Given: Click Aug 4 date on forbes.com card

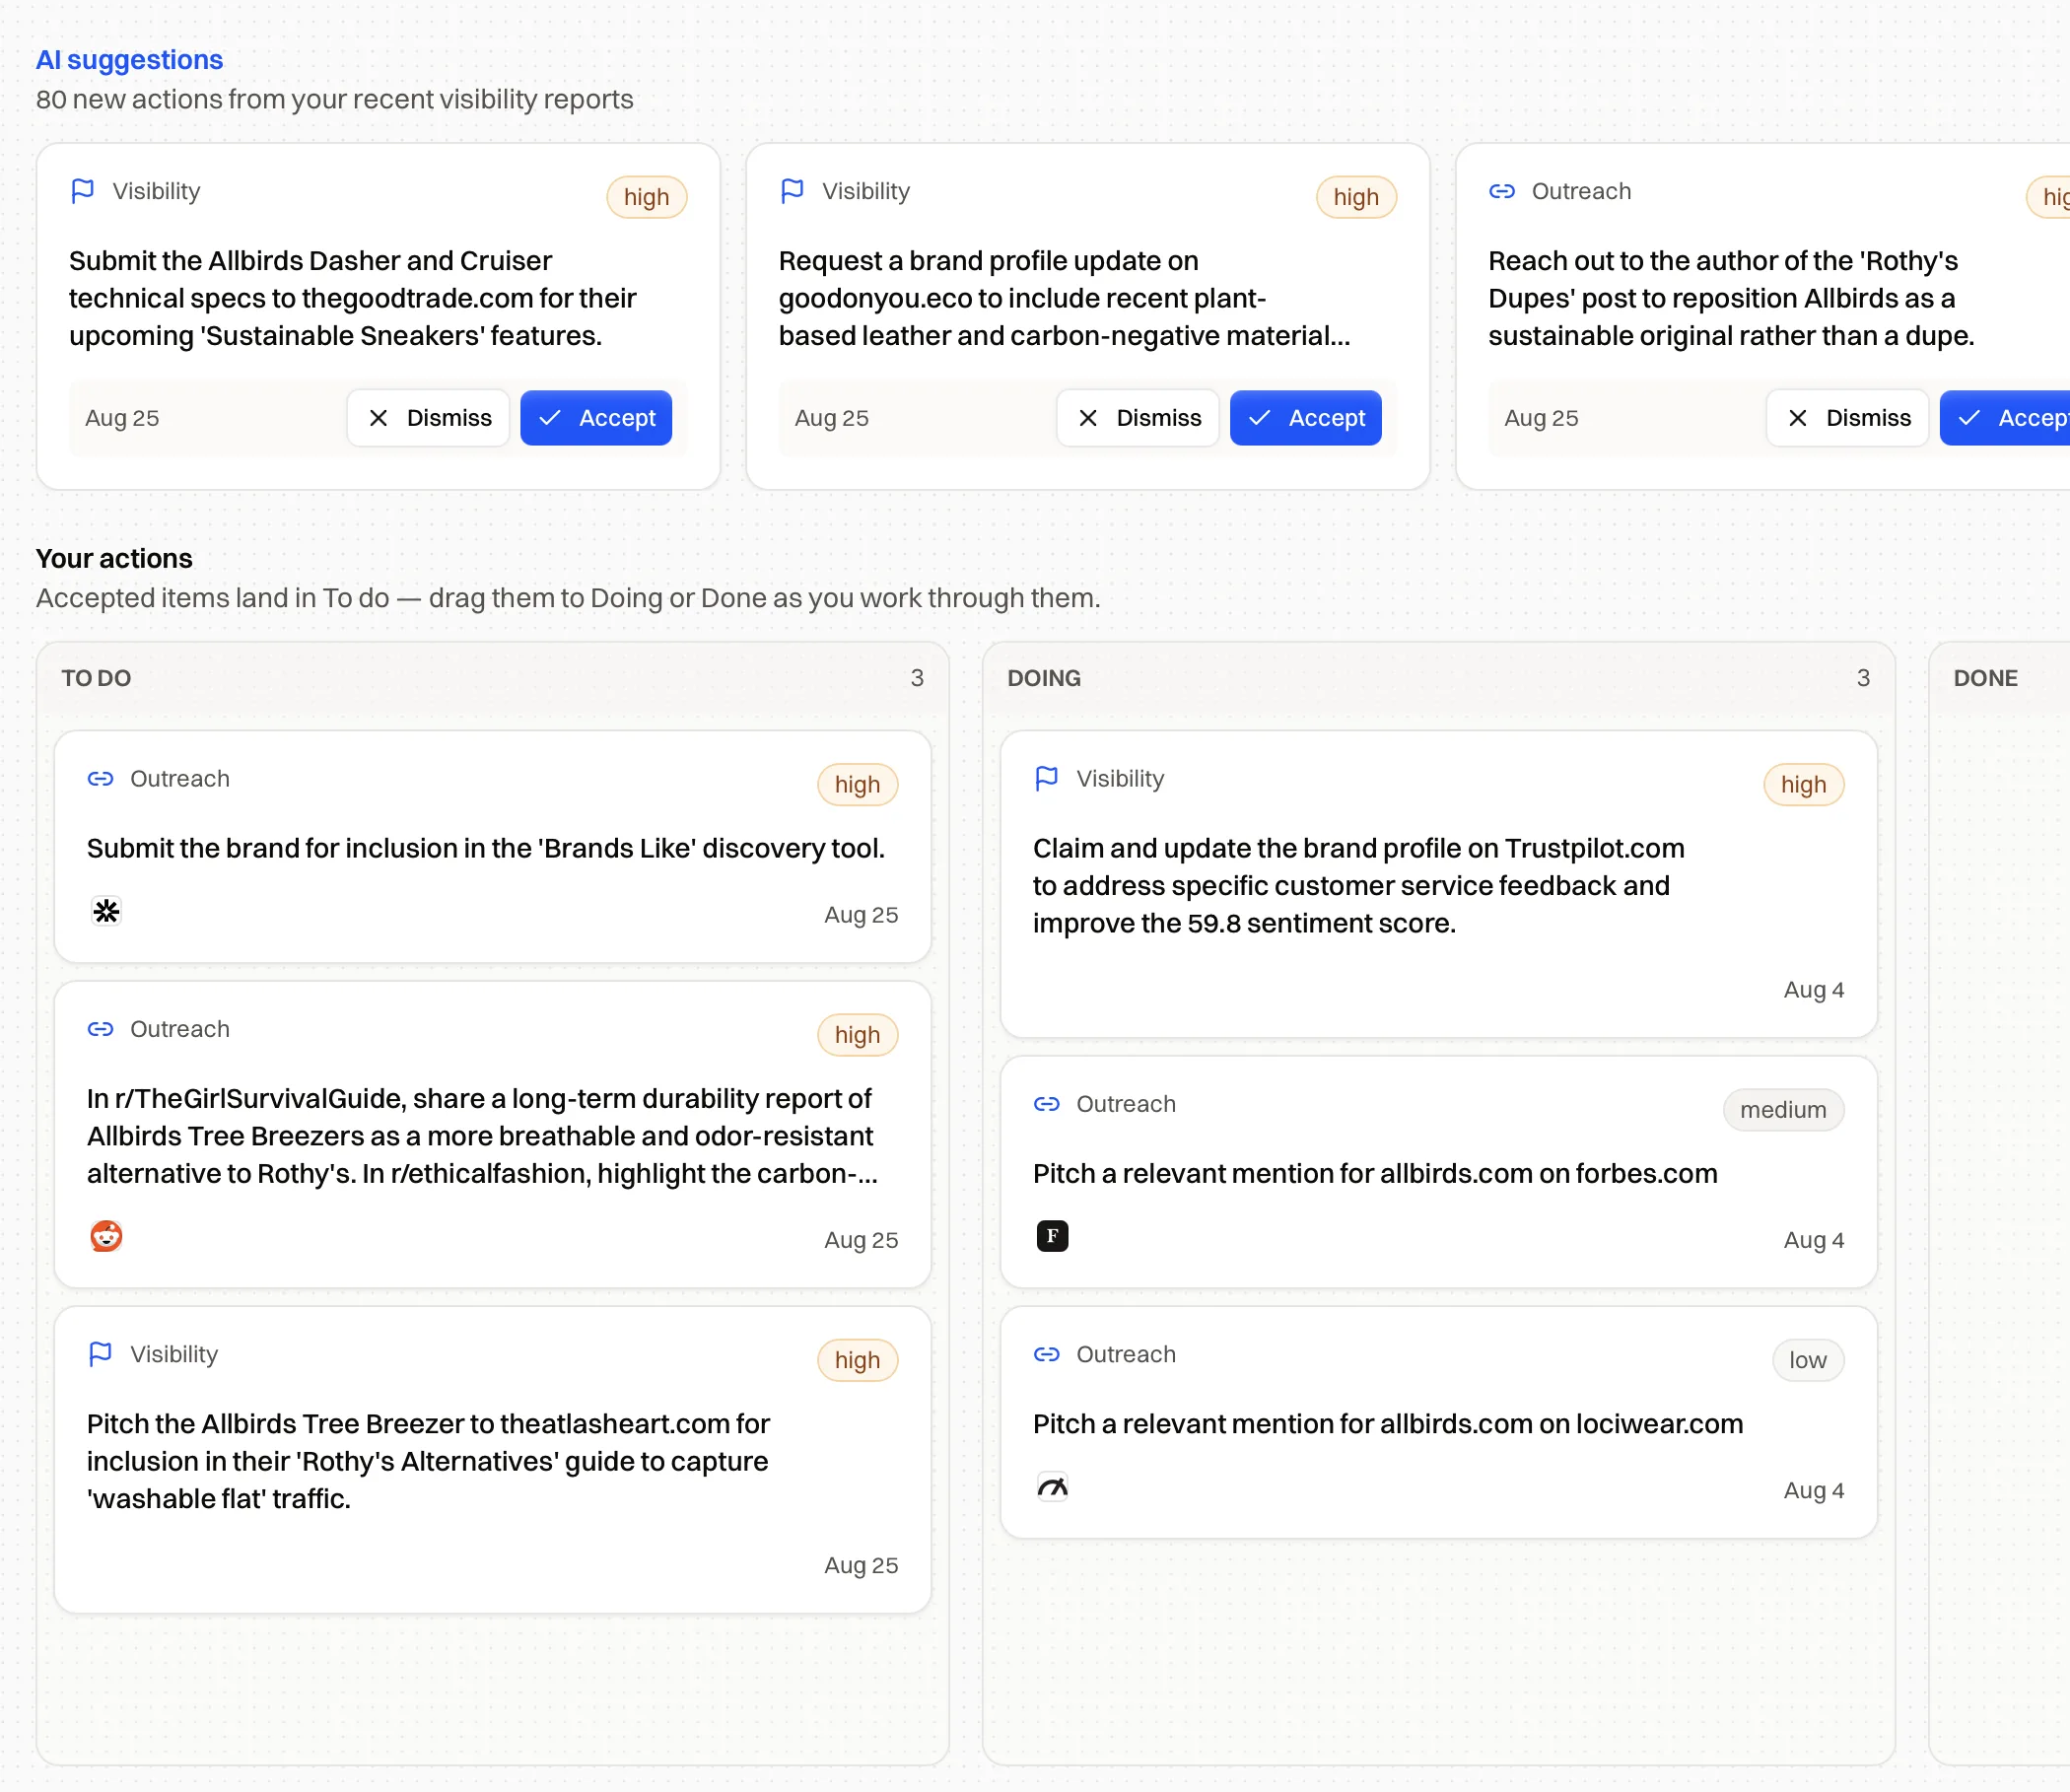Looking at the screenshot, I should point(1814,1240).
